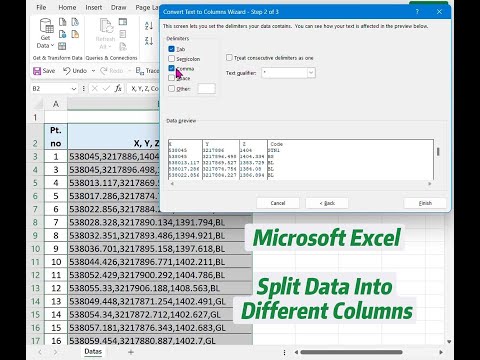Select the Datas sheet tab

tap(93, 351)
